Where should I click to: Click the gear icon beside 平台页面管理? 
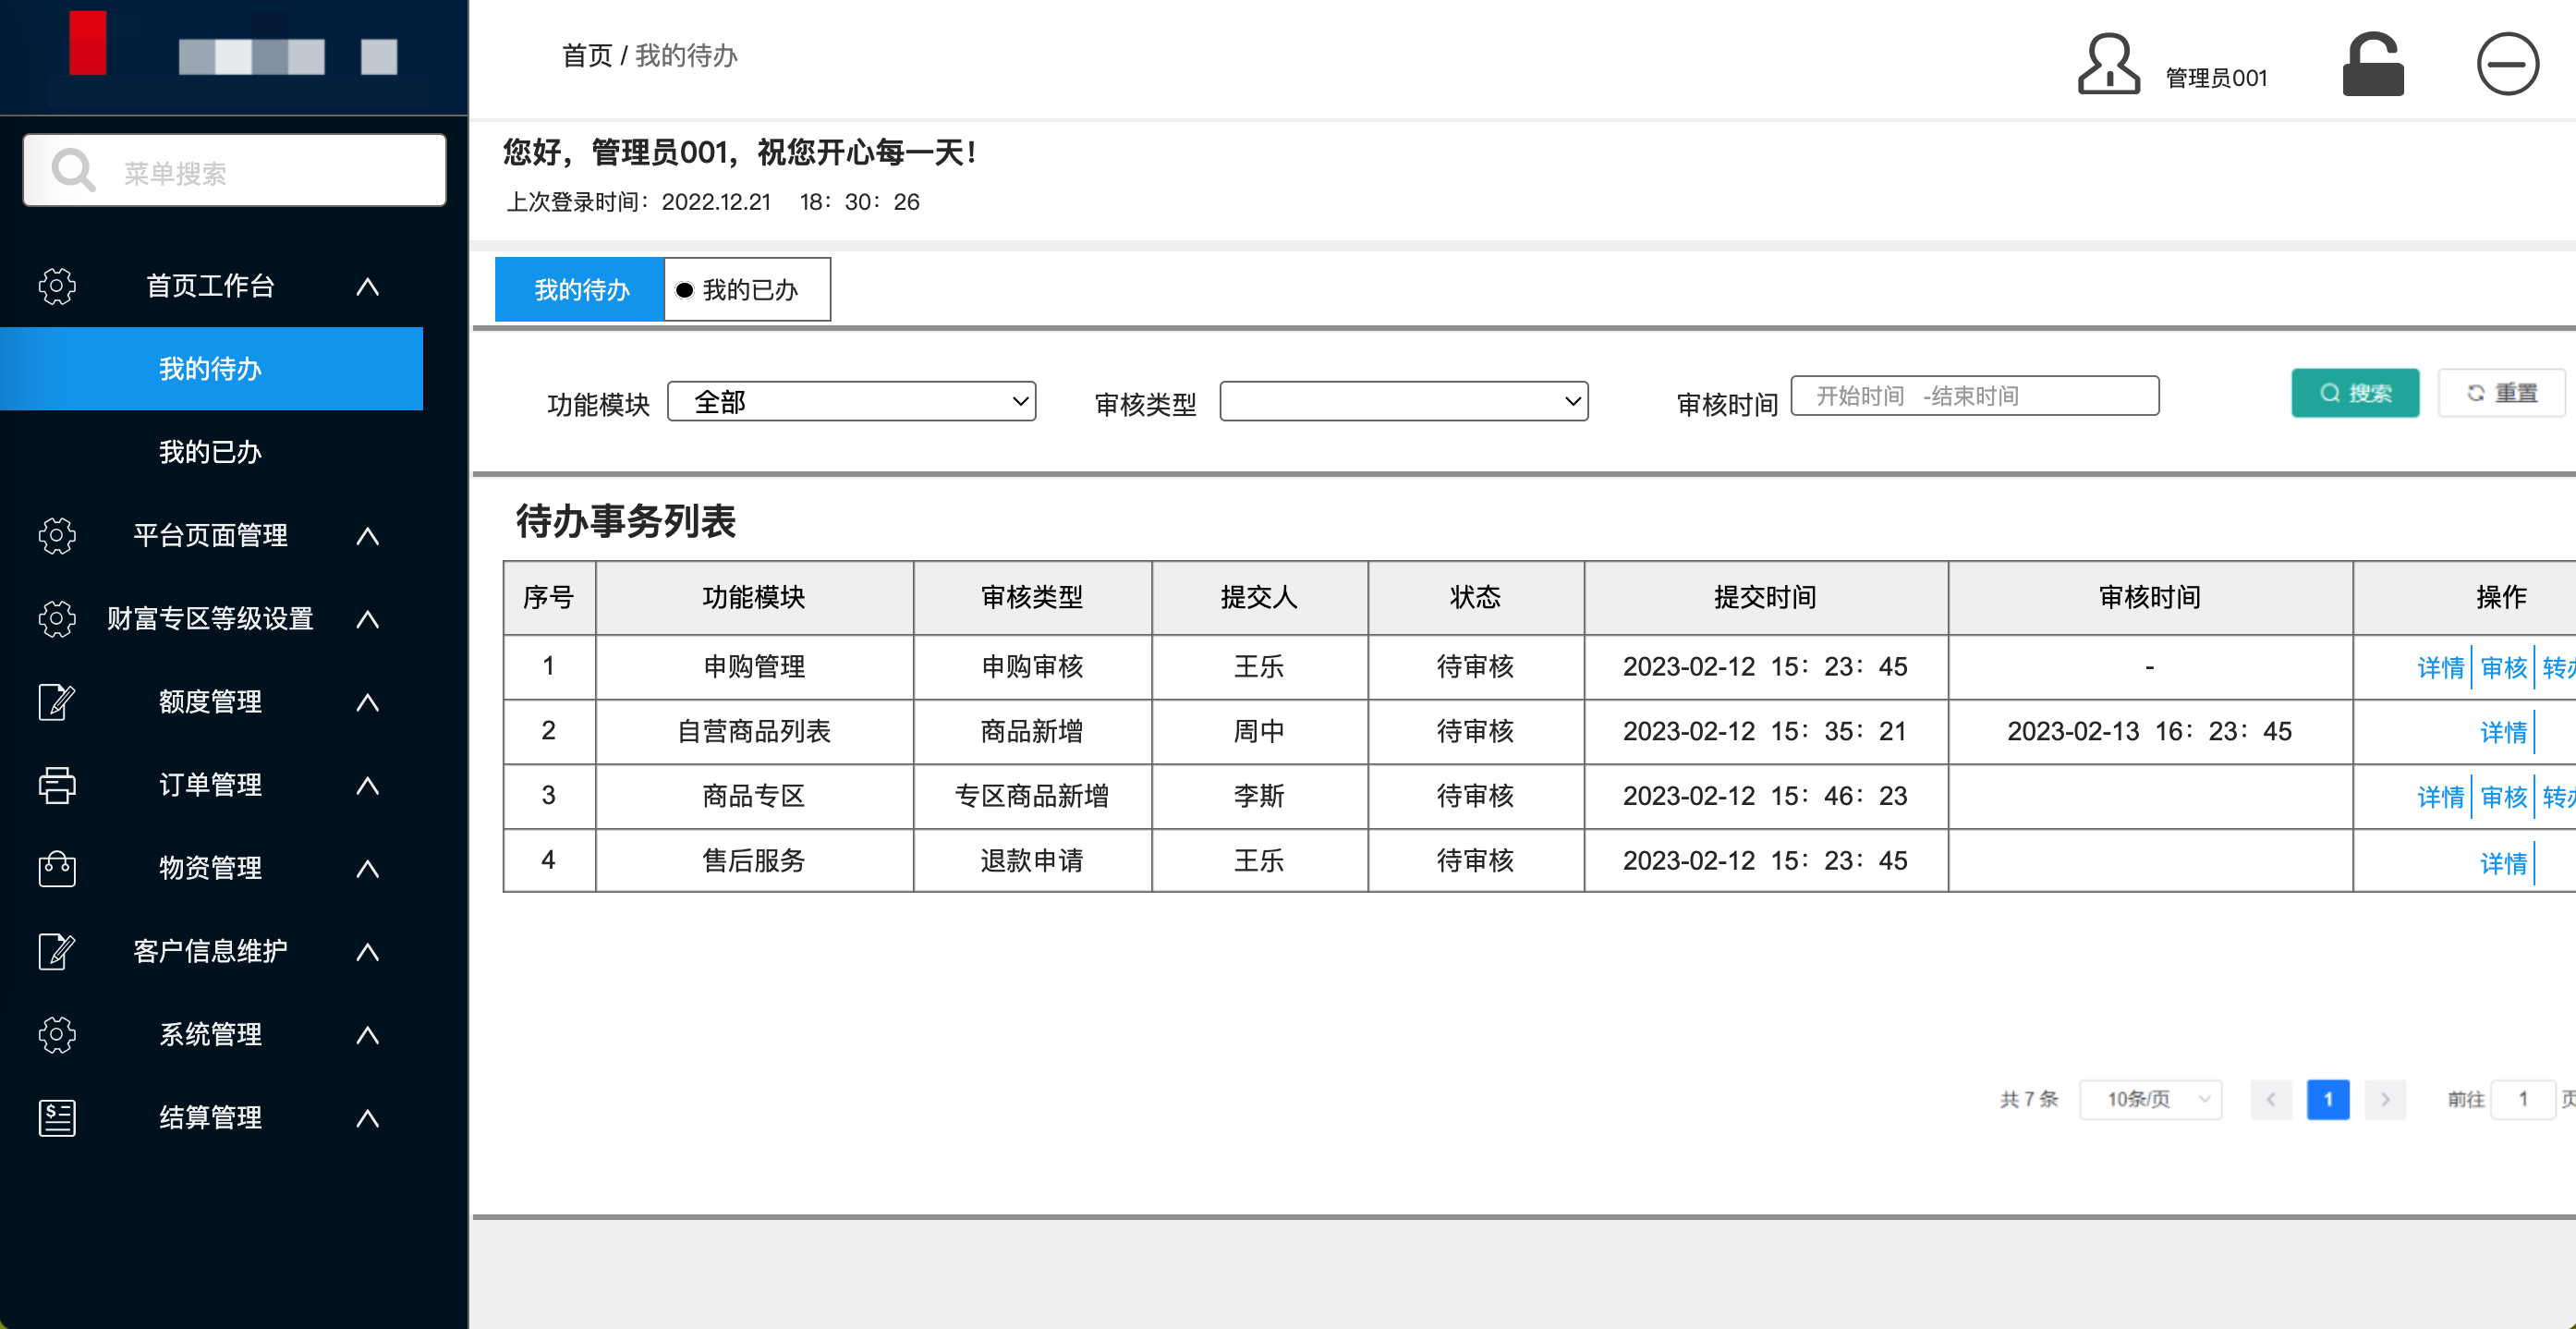tap(56, 536)
